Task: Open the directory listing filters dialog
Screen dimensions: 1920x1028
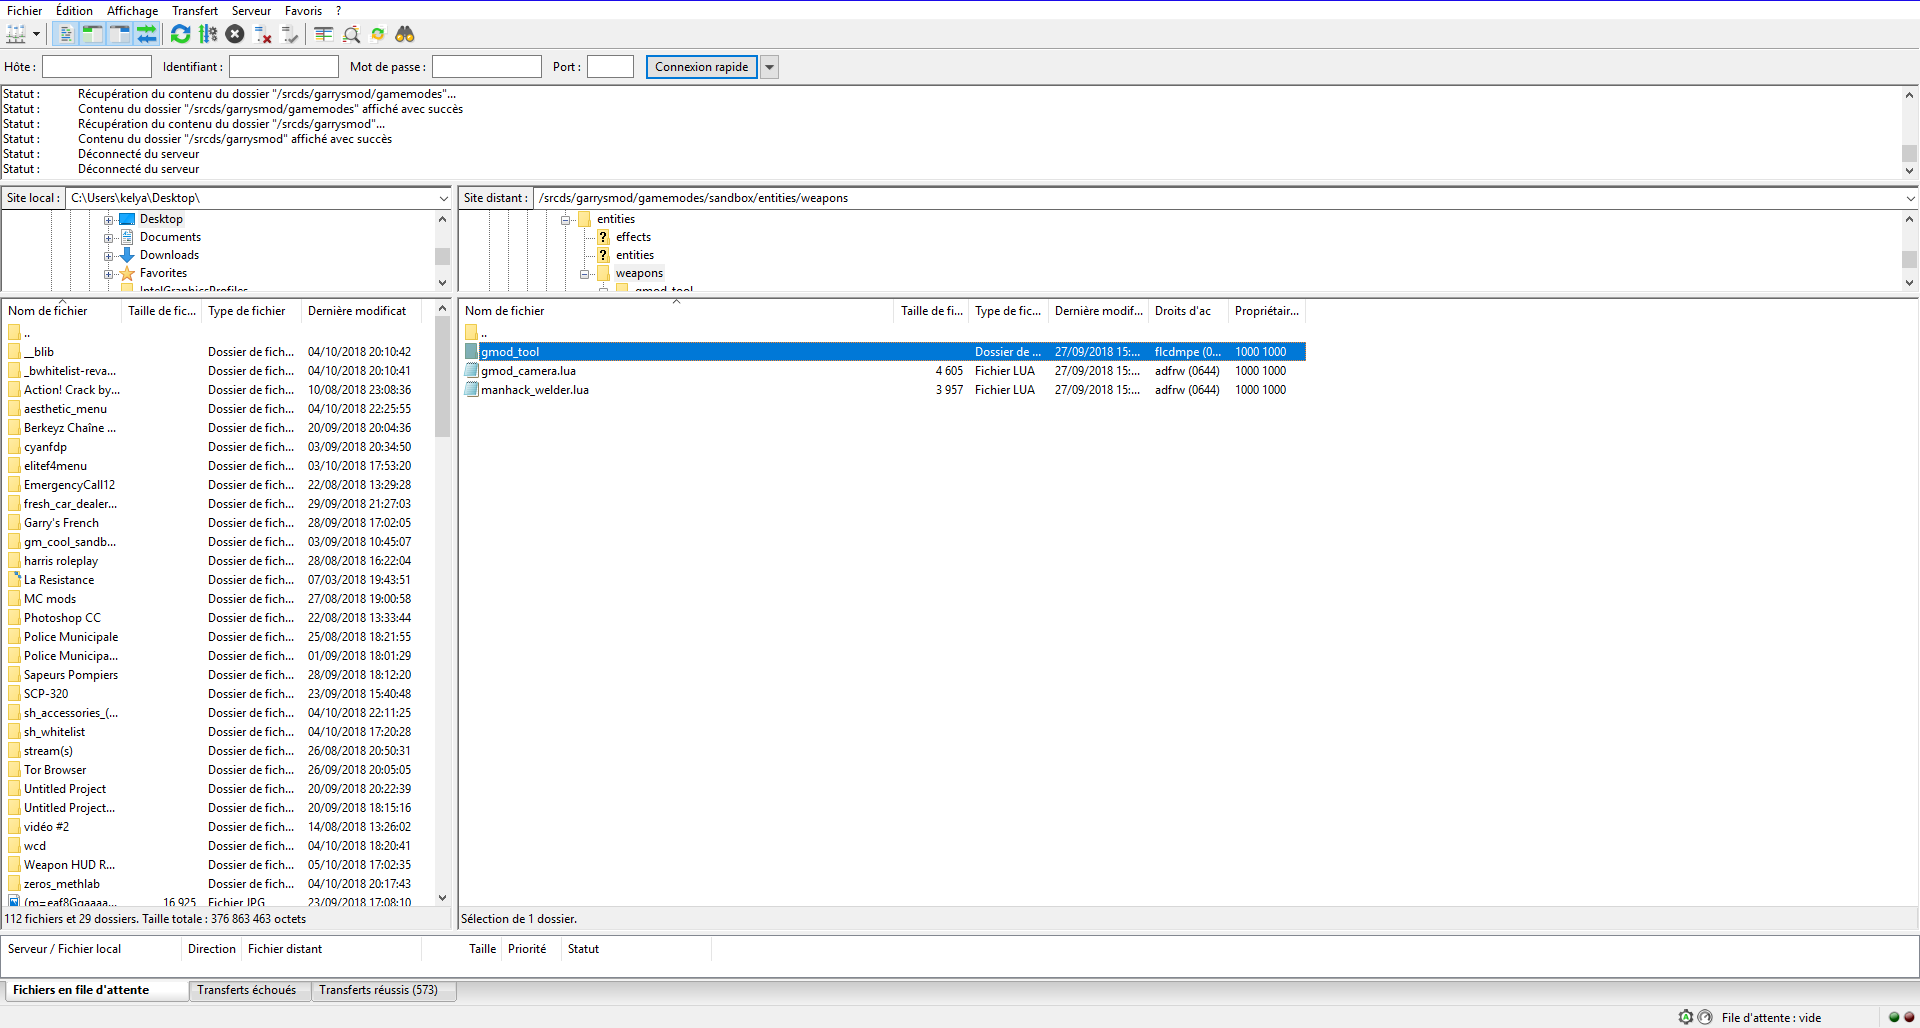Action: point(323,34)
